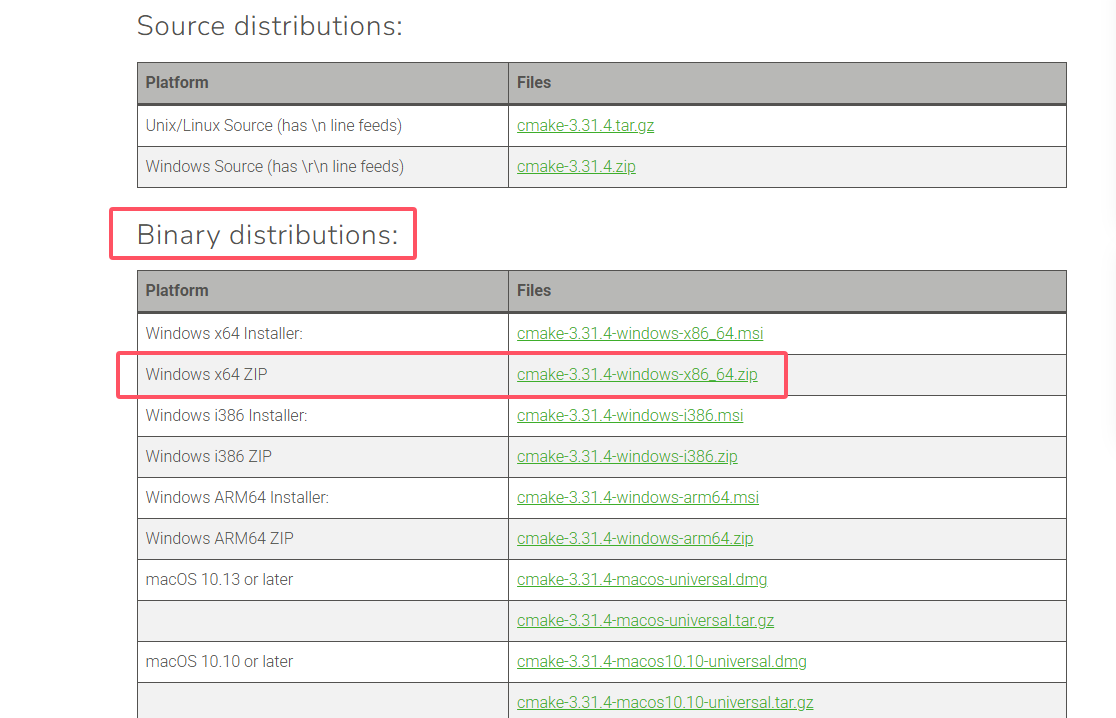Download cmake-3.31.4-windows-x86_64.zip archive
The height and width of the screenshot is (718, 1116).
tap(637, 374)
